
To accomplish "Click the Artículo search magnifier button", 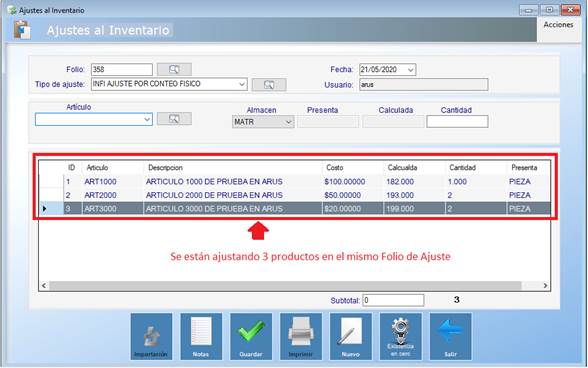I will pos(174,119).
